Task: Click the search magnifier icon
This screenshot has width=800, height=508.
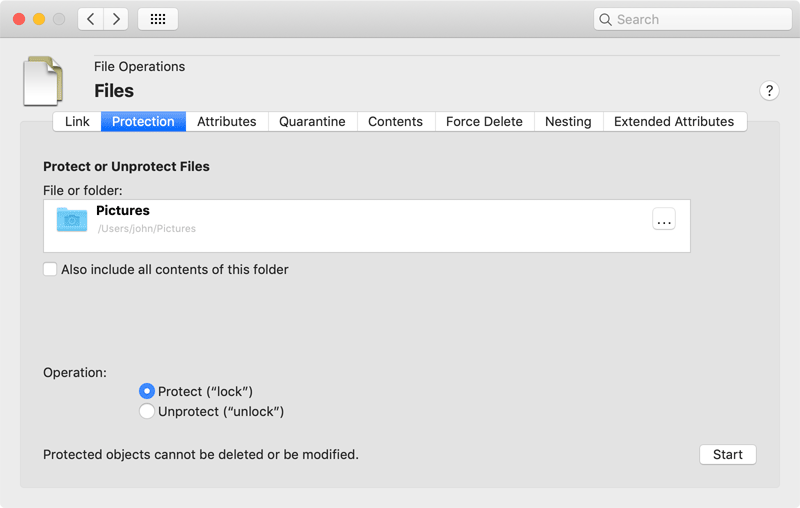Action: 605,19
